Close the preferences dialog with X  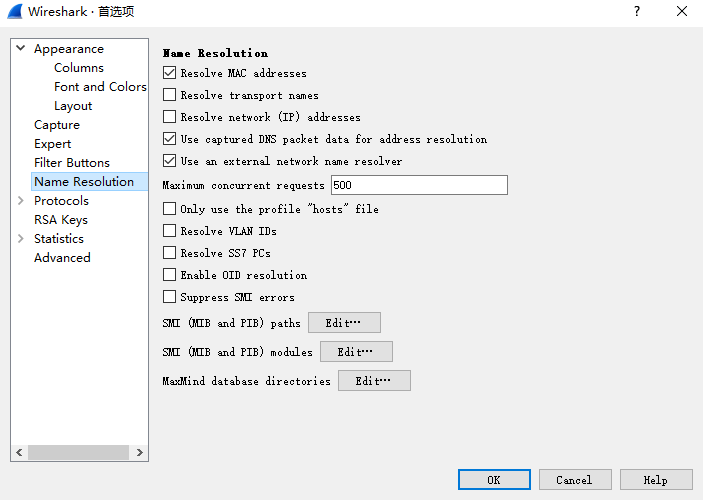tap(682, 11)
